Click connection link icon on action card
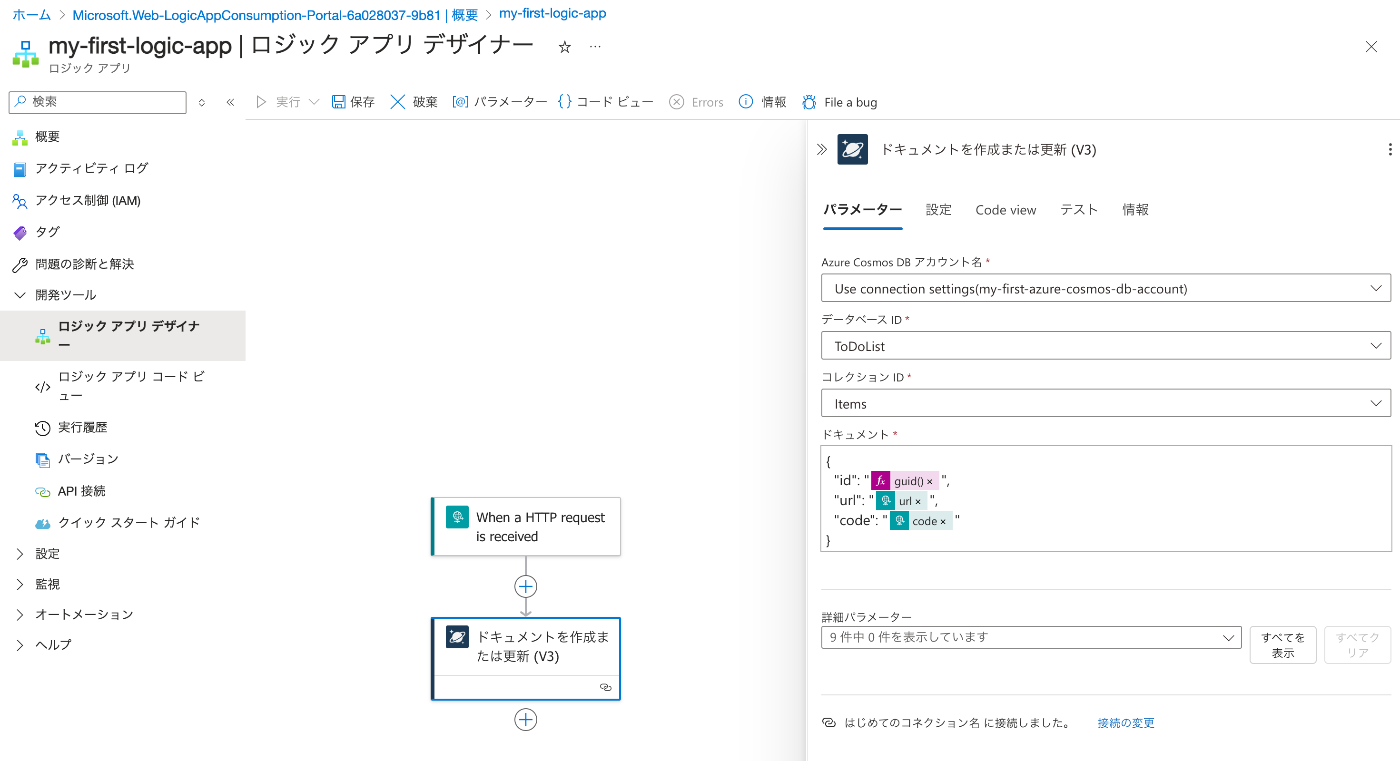Viewport: 1400px width, 761px height. click(x=605, y=687)
